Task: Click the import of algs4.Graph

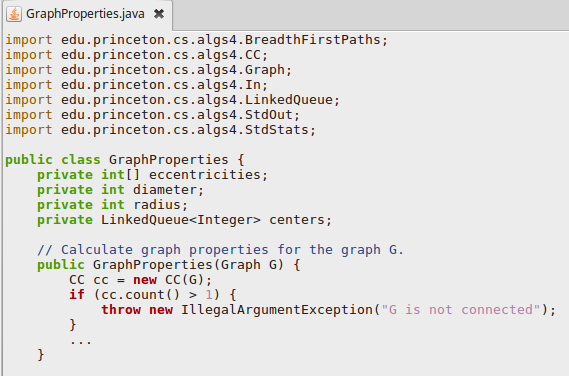Action: (x=148, y=70)
